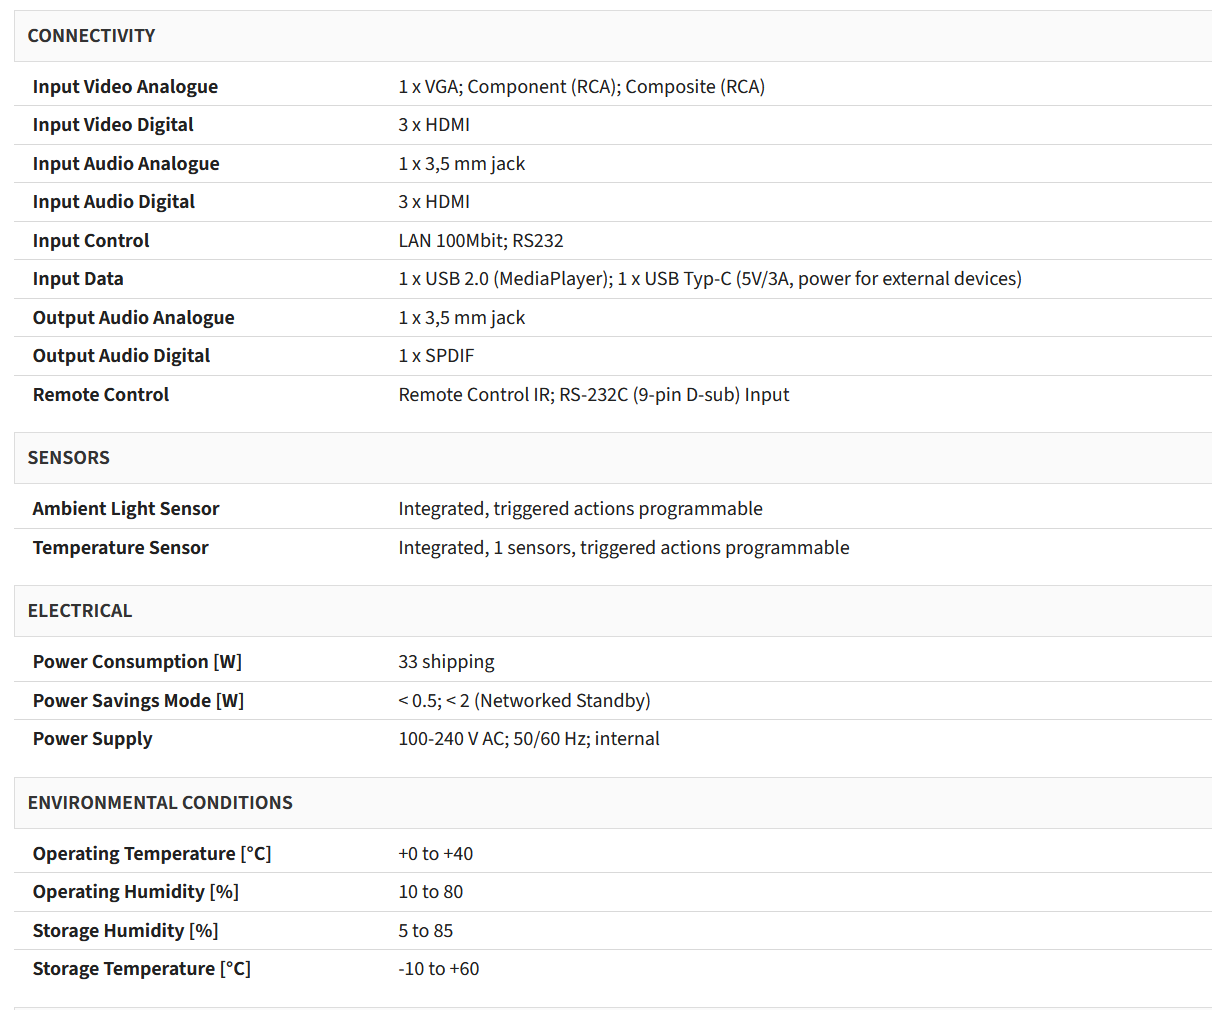Viewport: 1212px width, 1010px height.
Task: Click the Input Video Digital row label
Action: pyautogui.click(x=113, y=125)
